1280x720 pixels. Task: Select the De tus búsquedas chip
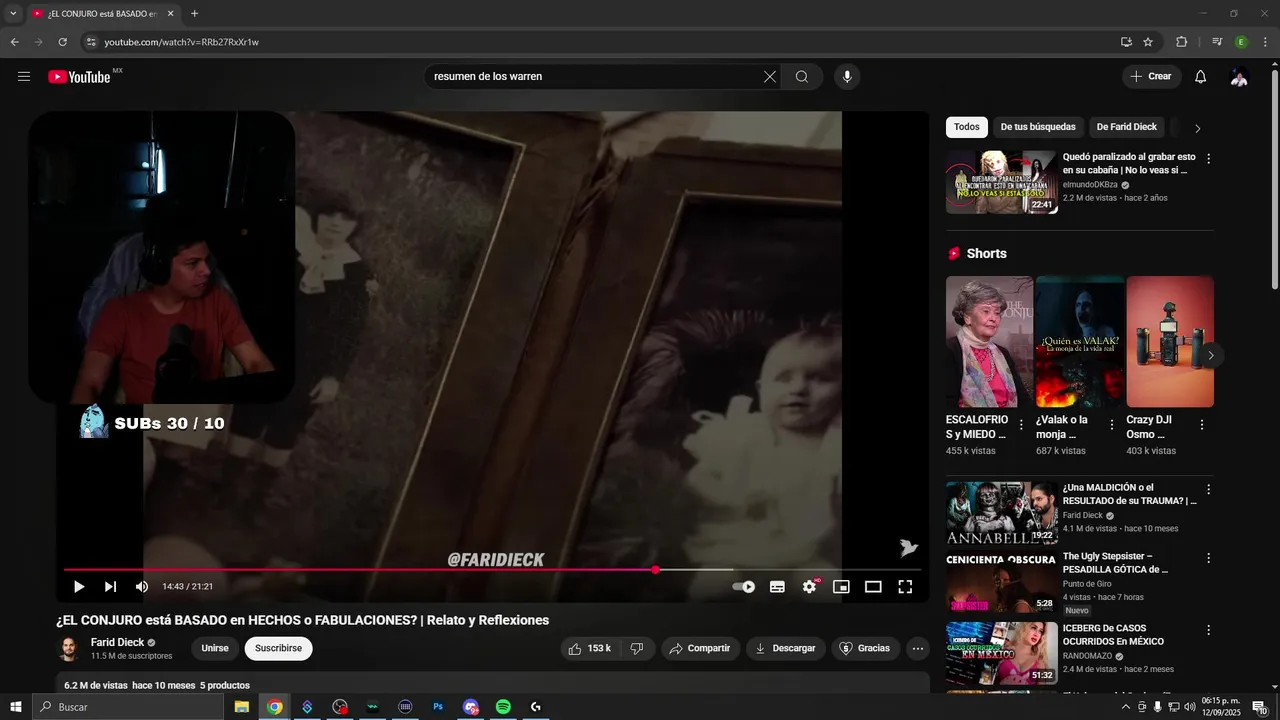[1038, 127]
